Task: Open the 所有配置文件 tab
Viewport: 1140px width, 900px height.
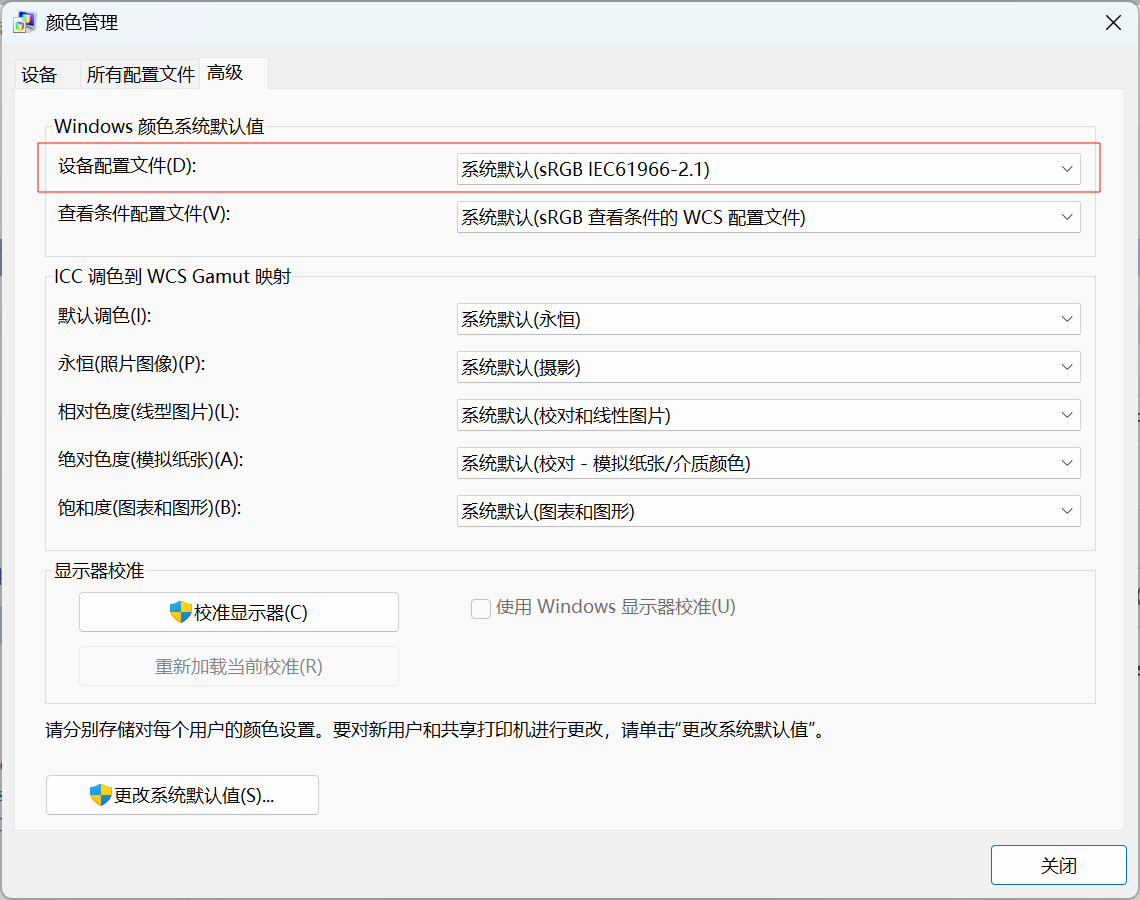Action: (140, 74)
